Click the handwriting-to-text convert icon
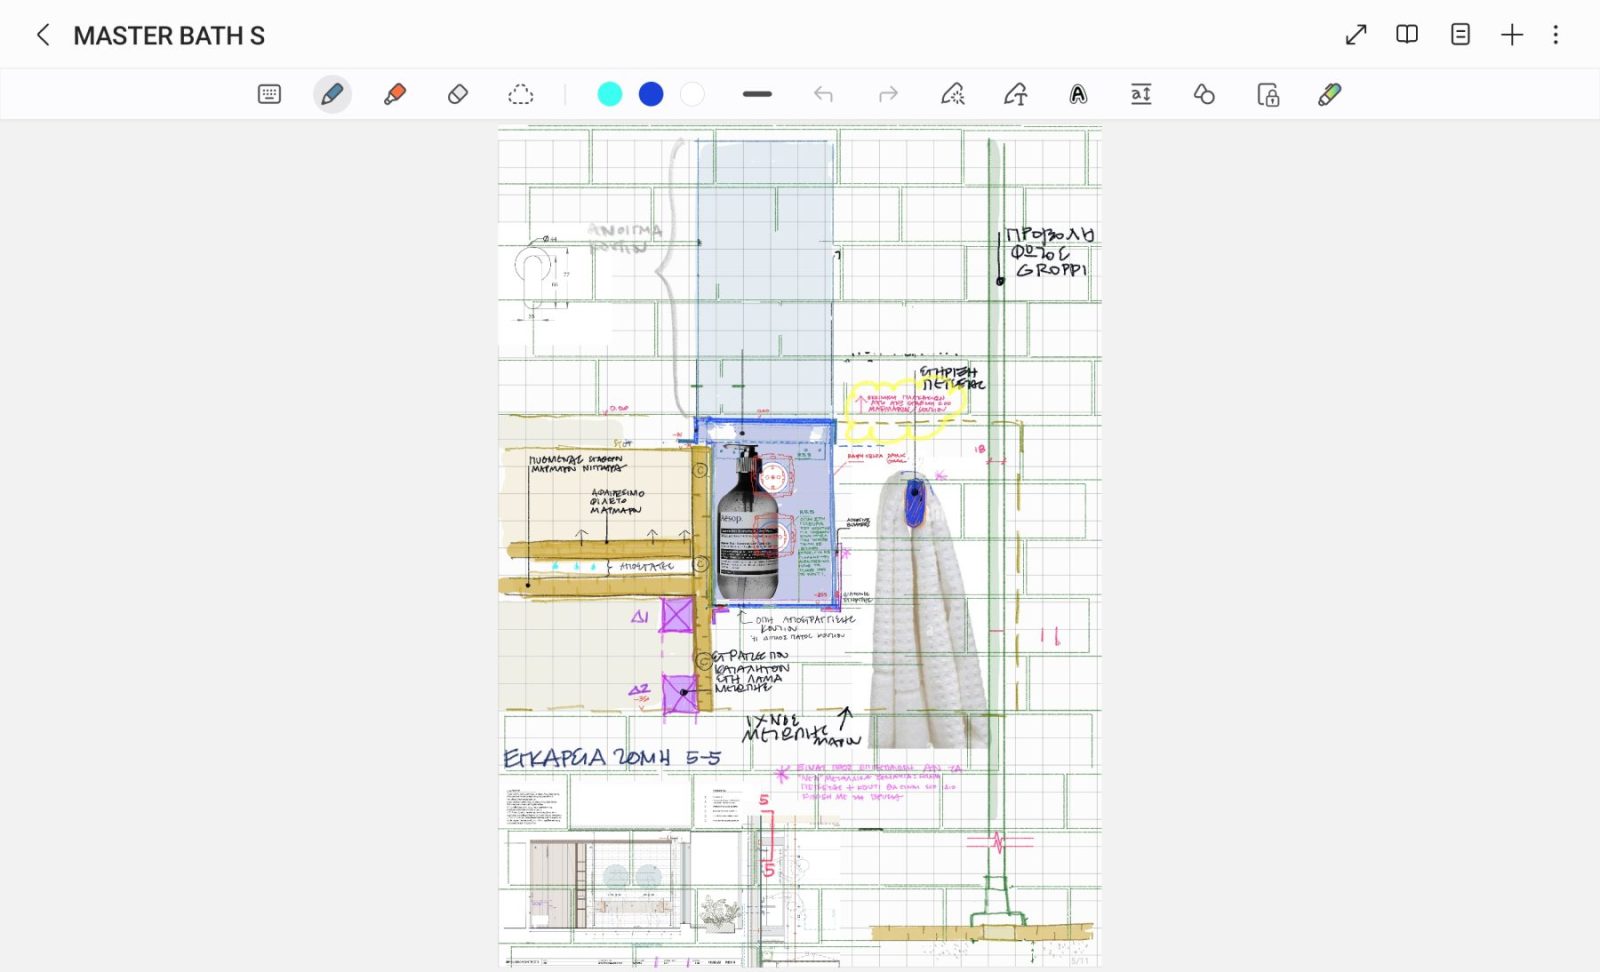This screenshot has width=1600, height=972. [x=1015, y=94]
